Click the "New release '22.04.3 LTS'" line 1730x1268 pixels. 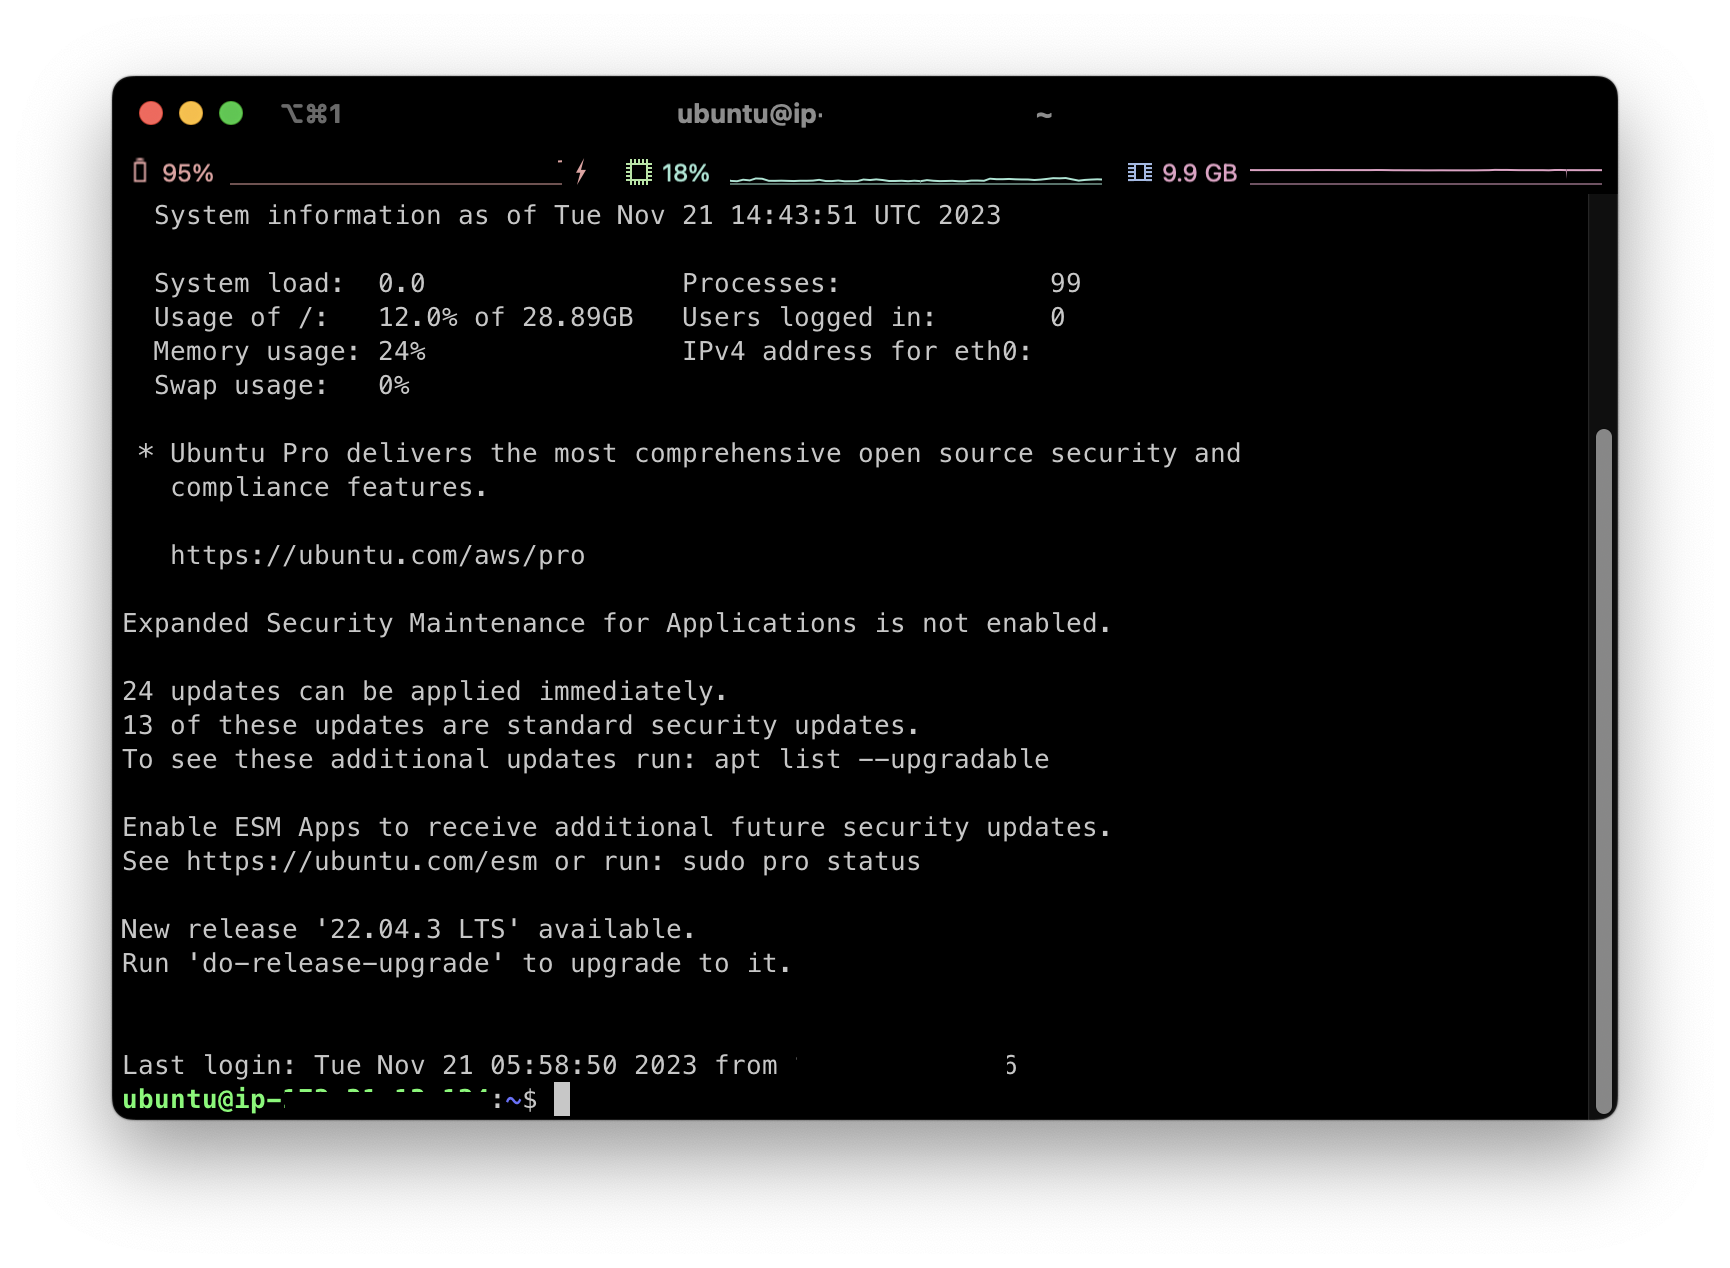pyautogui.click(x=408, y=929)
